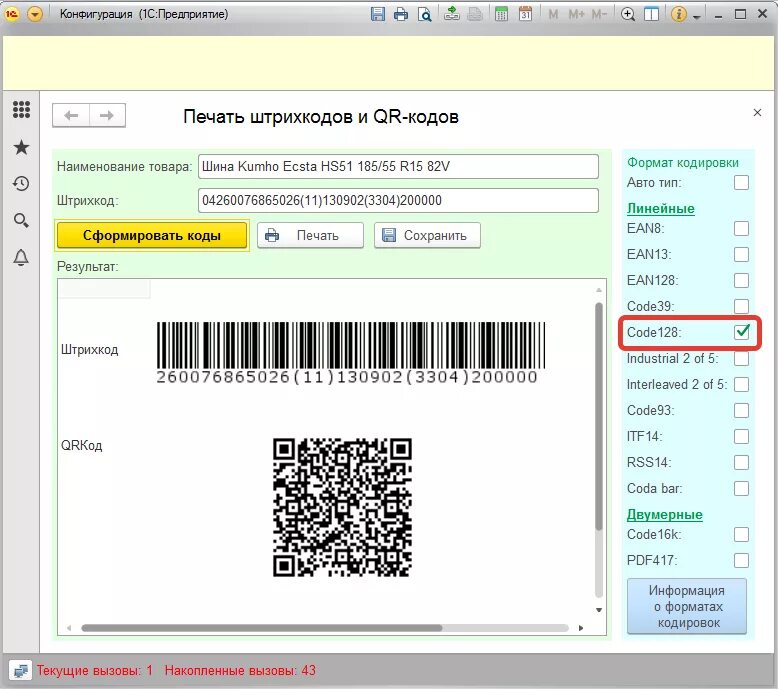This screenshot has height=689, width=778.
Task: Open the calculator icon in title bar
Action: 502,14
